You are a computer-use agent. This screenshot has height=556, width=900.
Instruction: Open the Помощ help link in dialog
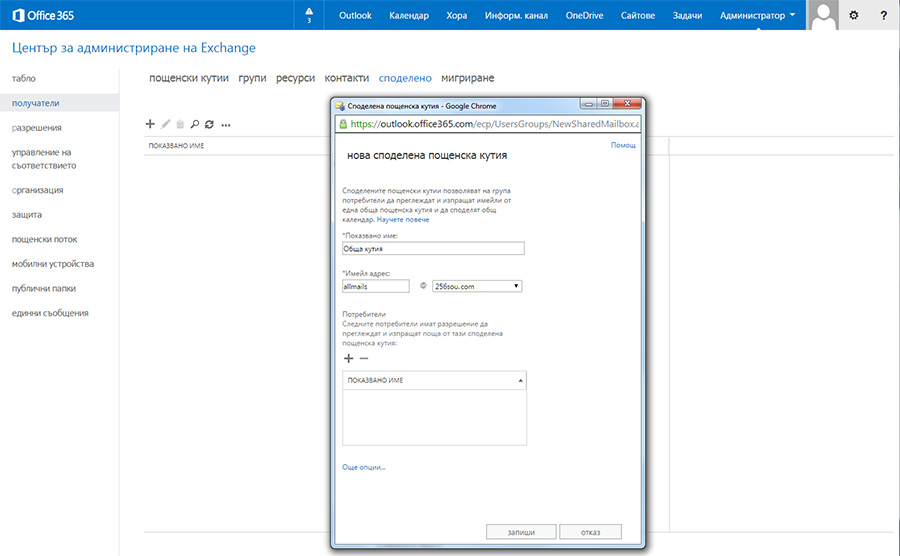point(623,145)
